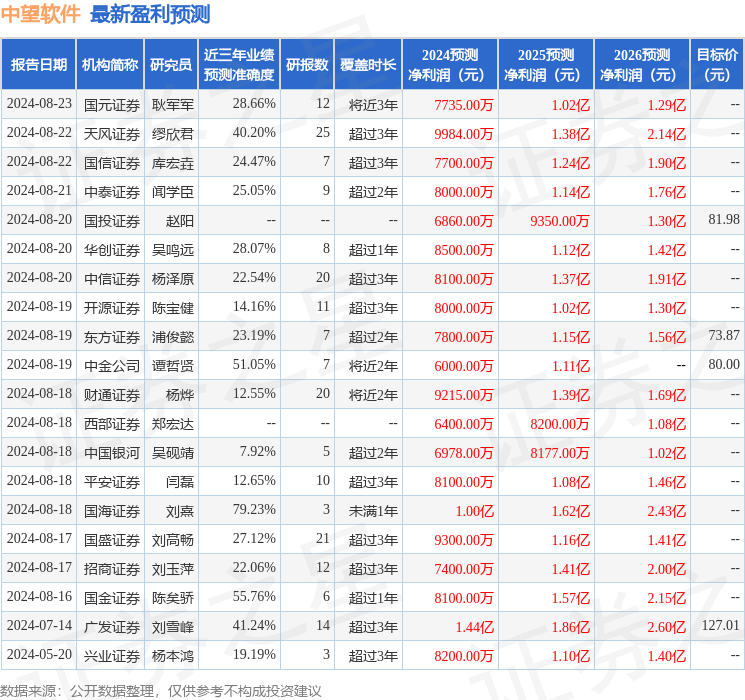Select researcher 吴鸣远
This screenshot has height=700, width=745.
click(x=173, y=250)
